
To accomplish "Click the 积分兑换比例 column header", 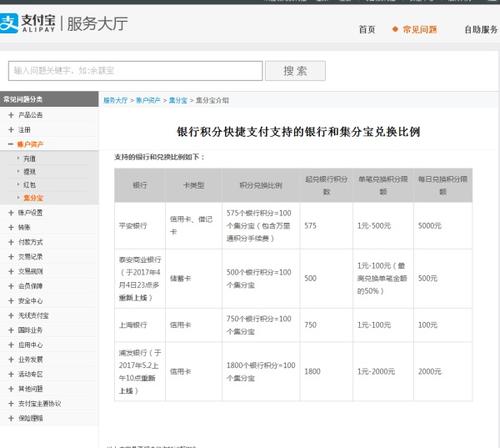I will [x=261, y=185].
